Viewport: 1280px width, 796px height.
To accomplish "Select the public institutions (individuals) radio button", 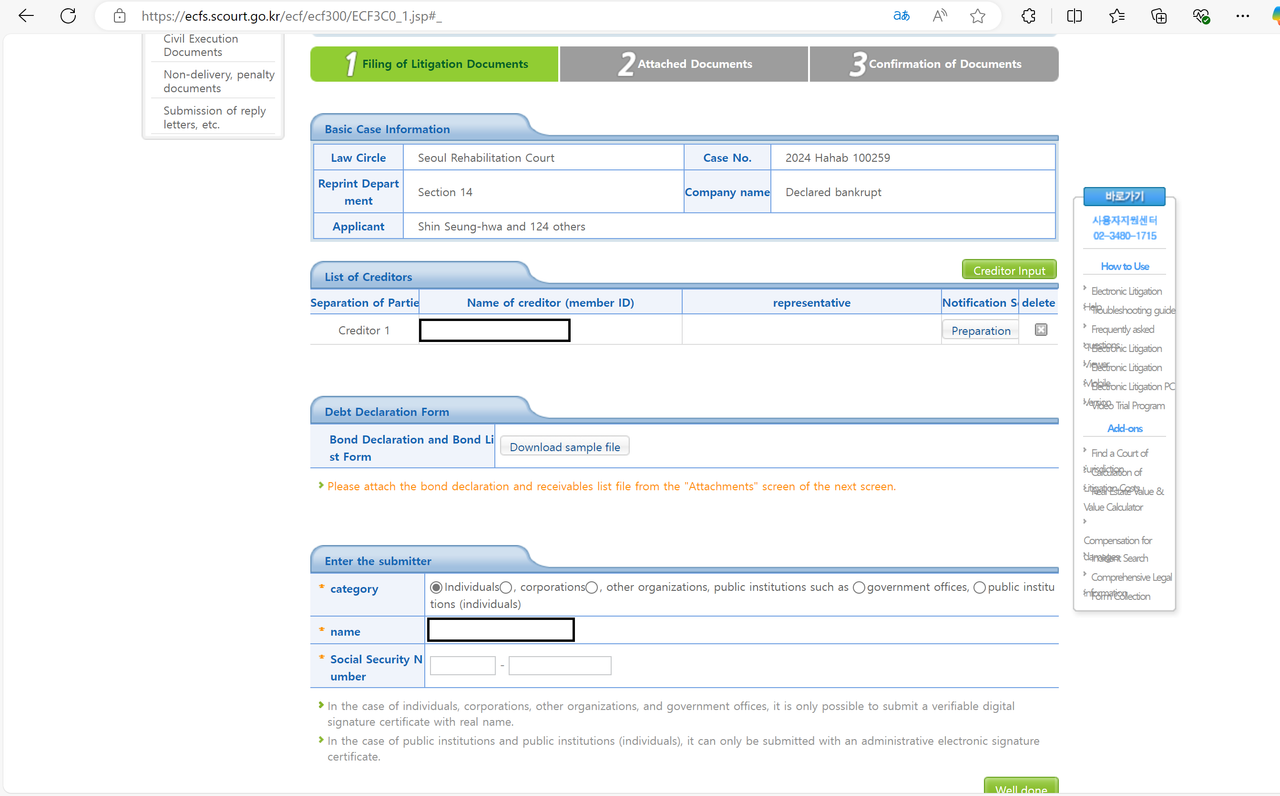I will [979, 587].
